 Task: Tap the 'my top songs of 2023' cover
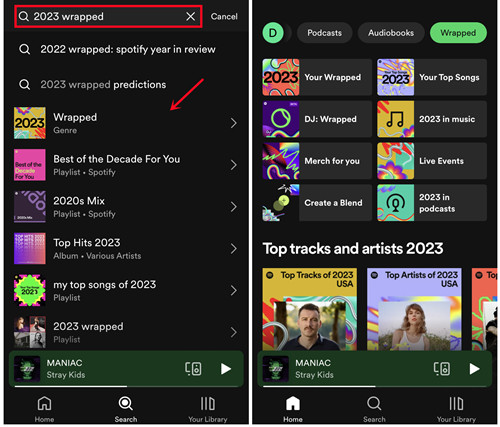30,290
